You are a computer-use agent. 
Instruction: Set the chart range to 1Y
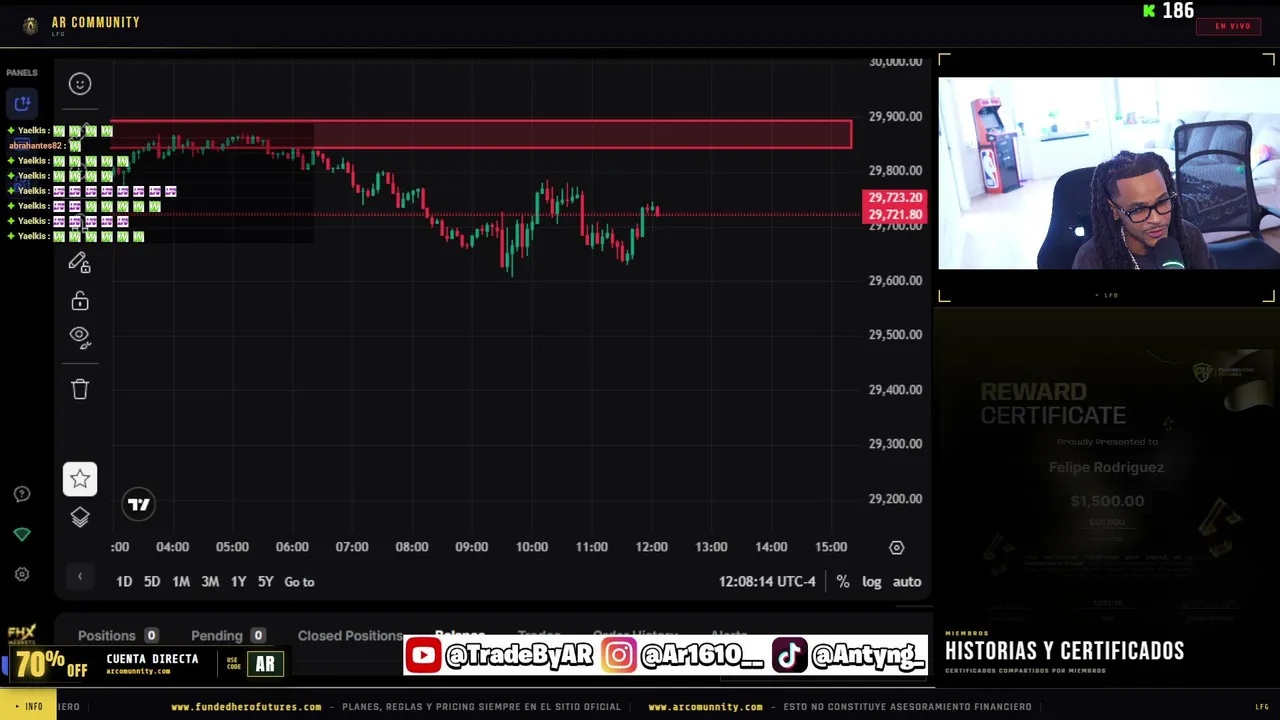[x=238, y=582]
